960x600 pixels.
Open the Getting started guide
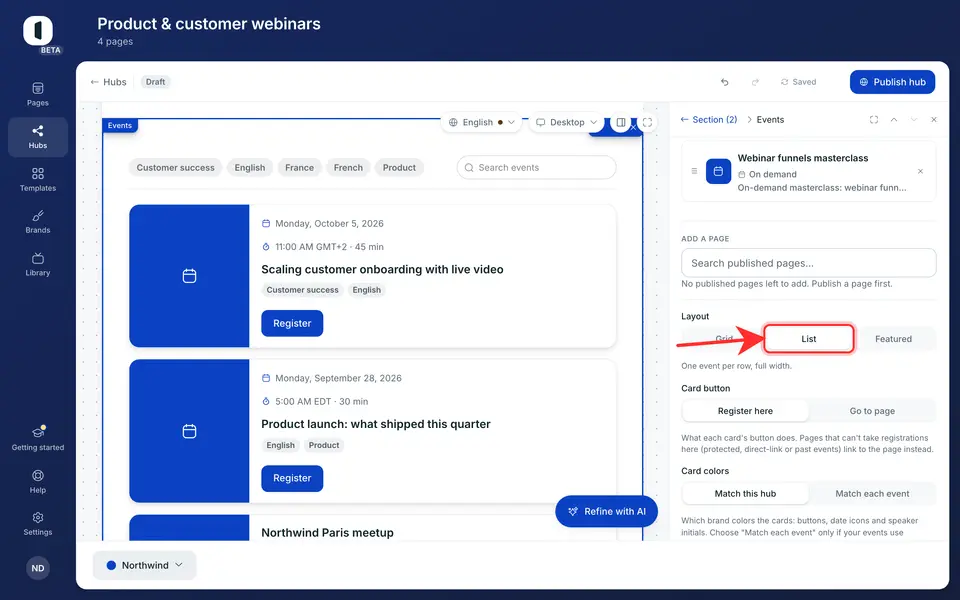(x=37, y=438)
